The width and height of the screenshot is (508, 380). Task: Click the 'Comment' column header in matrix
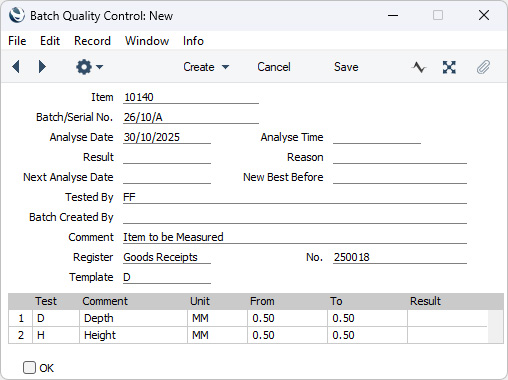click(105, 301)
